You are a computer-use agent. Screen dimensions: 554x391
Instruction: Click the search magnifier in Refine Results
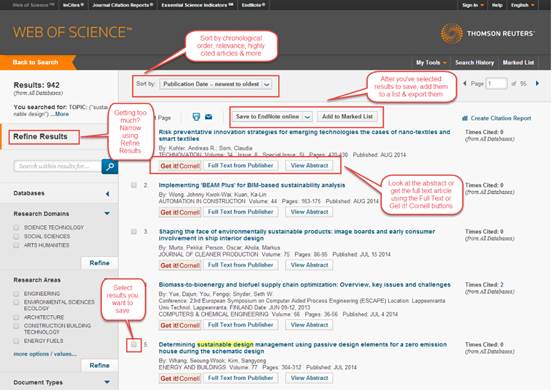(x=110, y=166)
